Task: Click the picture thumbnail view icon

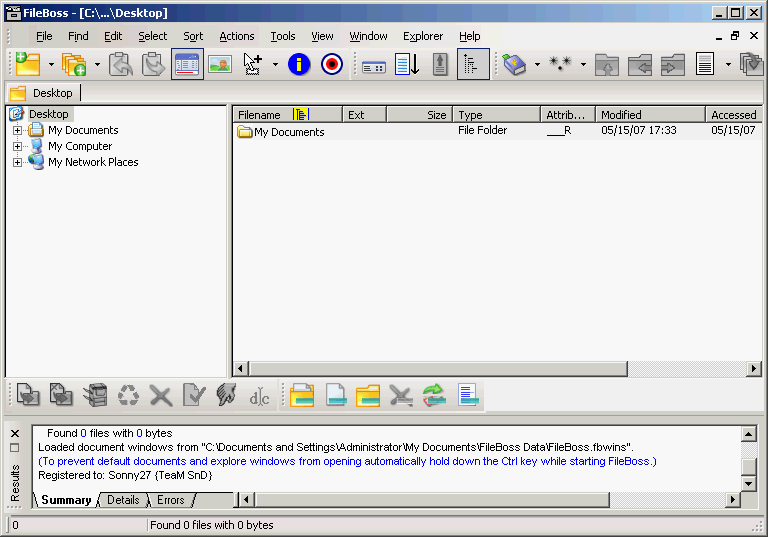Action: tap(220, 64)
